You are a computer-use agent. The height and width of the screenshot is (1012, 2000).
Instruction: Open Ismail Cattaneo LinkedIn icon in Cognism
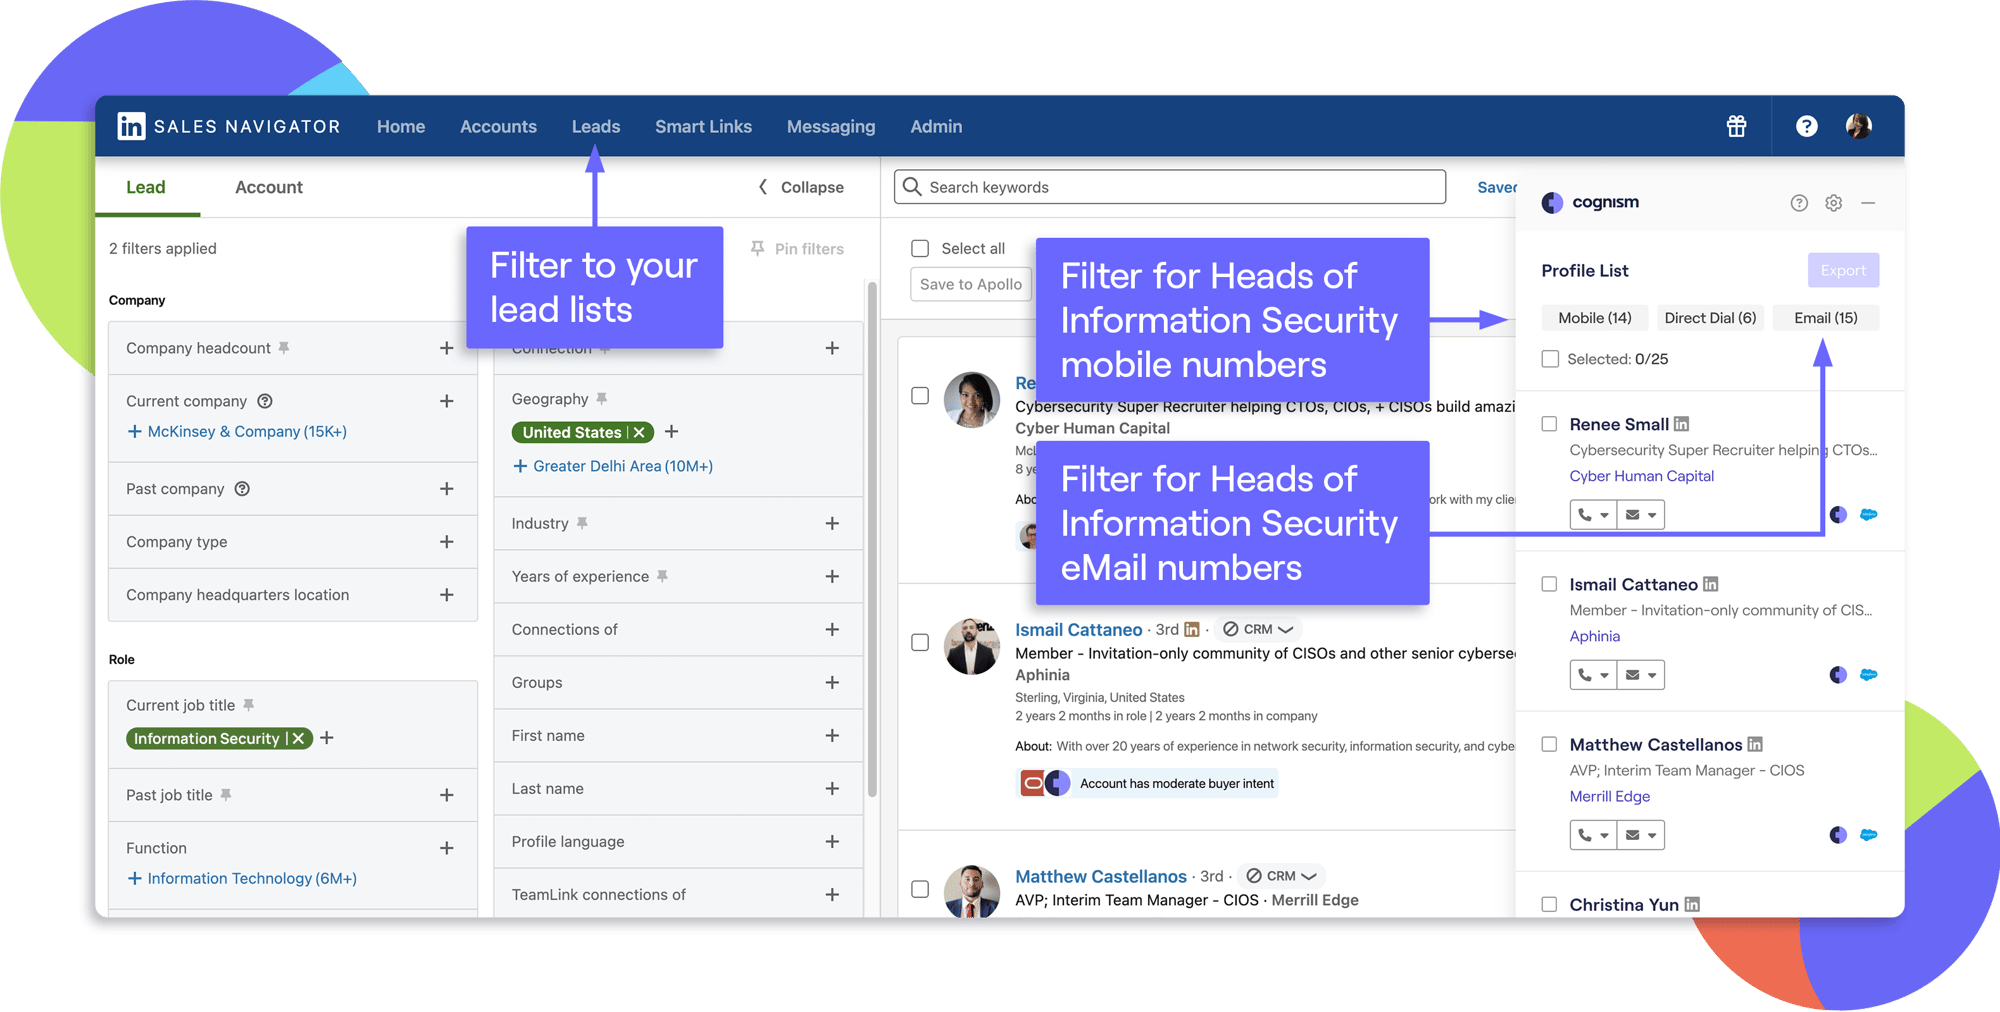click(x=1710, y=584)
